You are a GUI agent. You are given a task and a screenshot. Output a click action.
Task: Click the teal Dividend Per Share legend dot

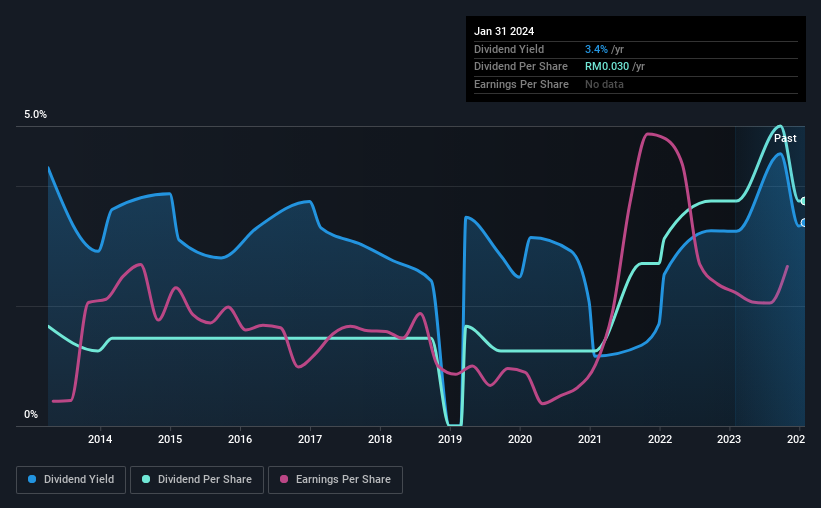pos(146,479)
